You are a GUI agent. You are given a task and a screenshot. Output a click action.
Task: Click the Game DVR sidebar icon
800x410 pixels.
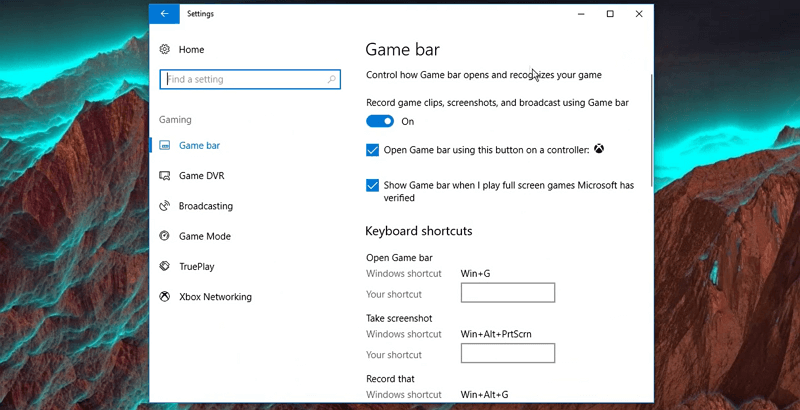[164, 175]
